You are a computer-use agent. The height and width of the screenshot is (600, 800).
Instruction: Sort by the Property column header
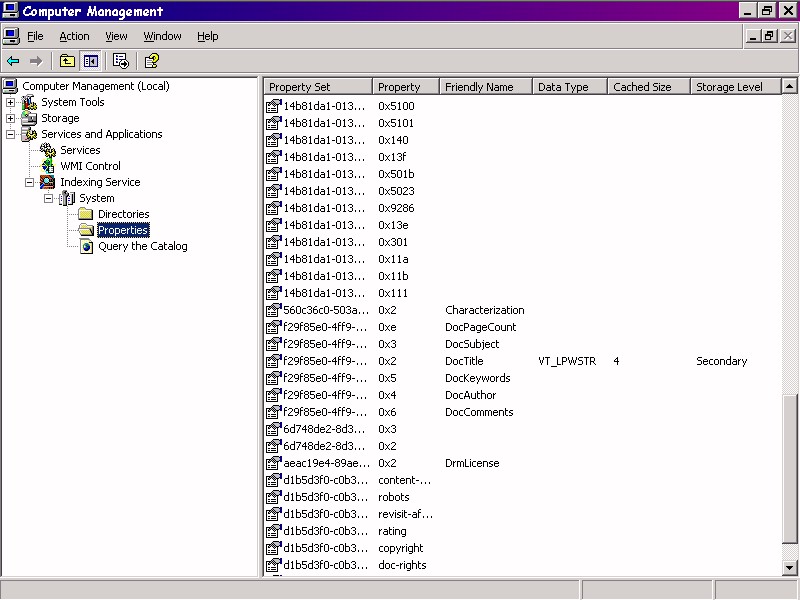pyautogui.click(x=406, y=87)
